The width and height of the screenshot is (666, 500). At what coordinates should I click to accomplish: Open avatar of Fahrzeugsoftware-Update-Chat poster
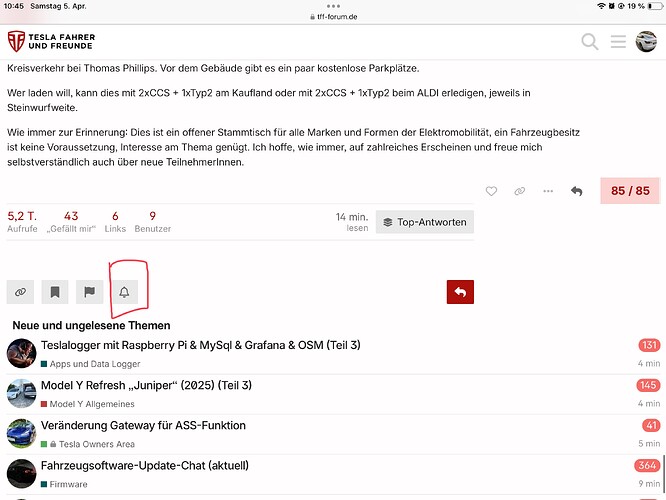click(x=21, y=474)
